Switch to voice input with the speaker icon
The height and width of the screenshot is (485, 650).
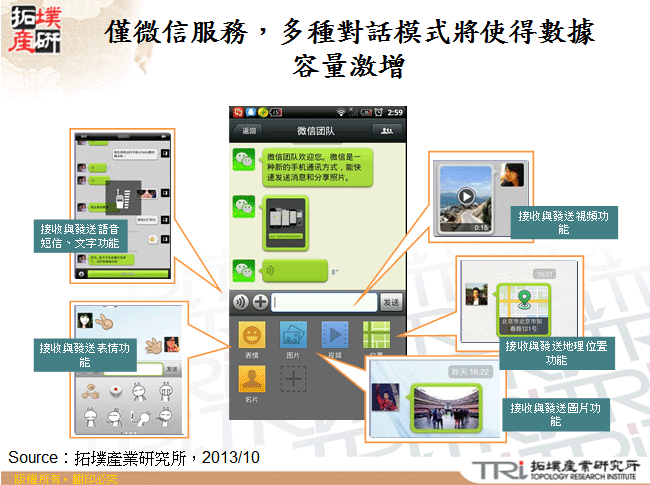tap(241, 302)
